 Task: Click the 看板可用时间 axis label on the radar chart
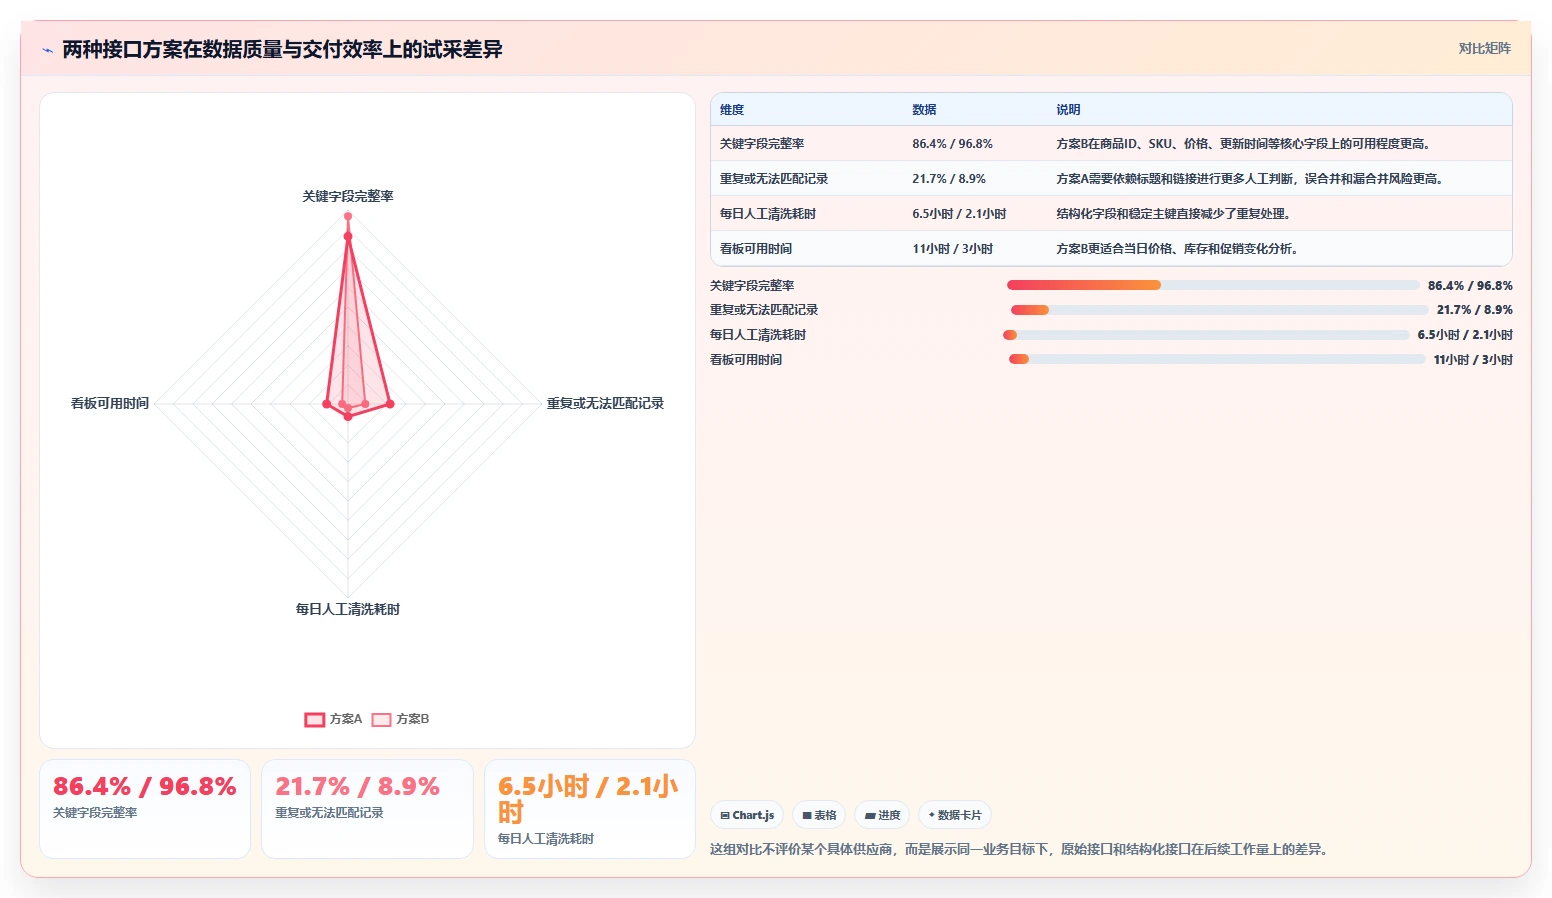click(x=110, y=403)
